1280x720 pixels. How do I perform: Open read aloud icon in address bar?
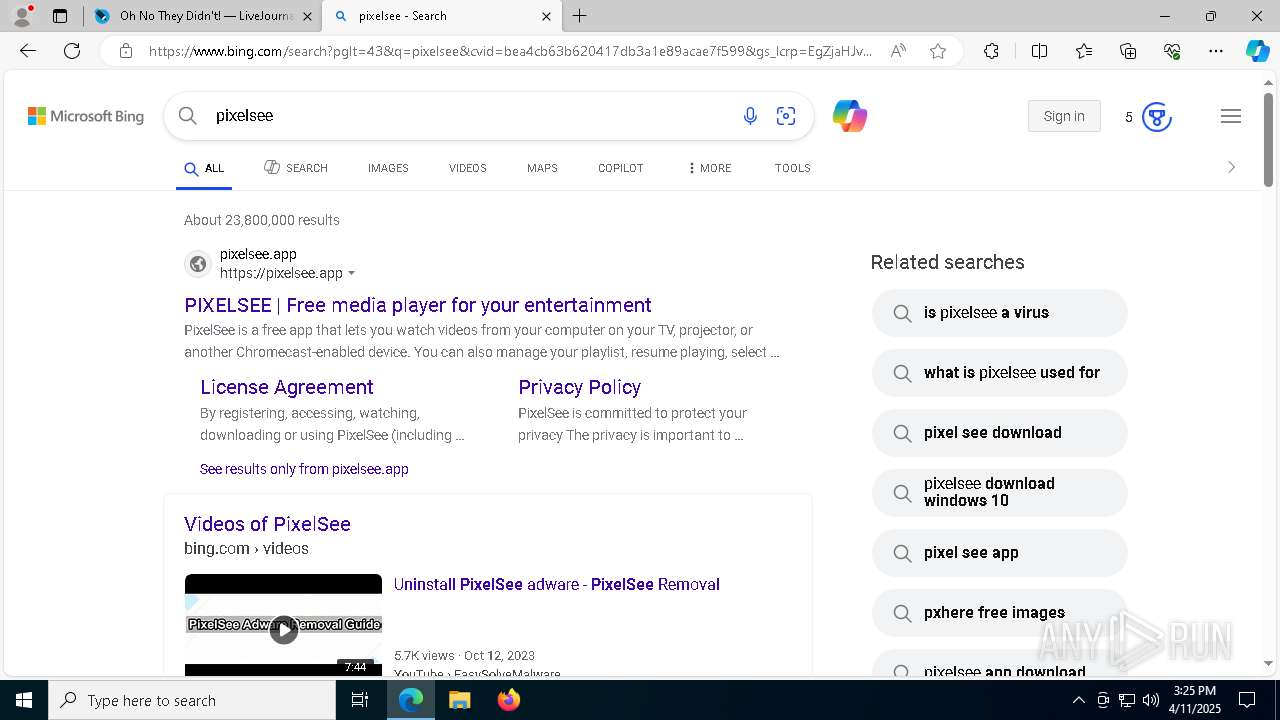[x=898, y=51]
